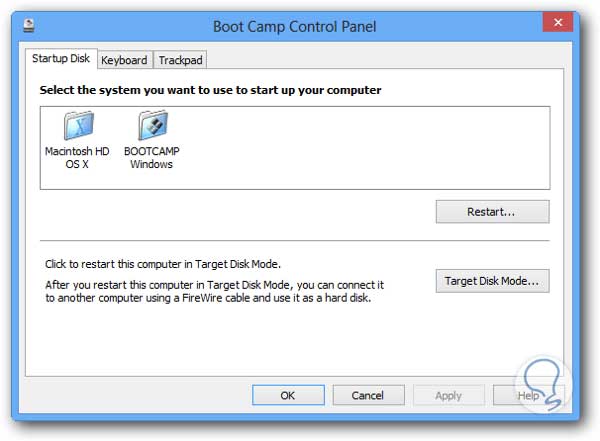Click the FireWire cable description paragraph
This screenshot has width=600, height=441.
coord(213,292)
